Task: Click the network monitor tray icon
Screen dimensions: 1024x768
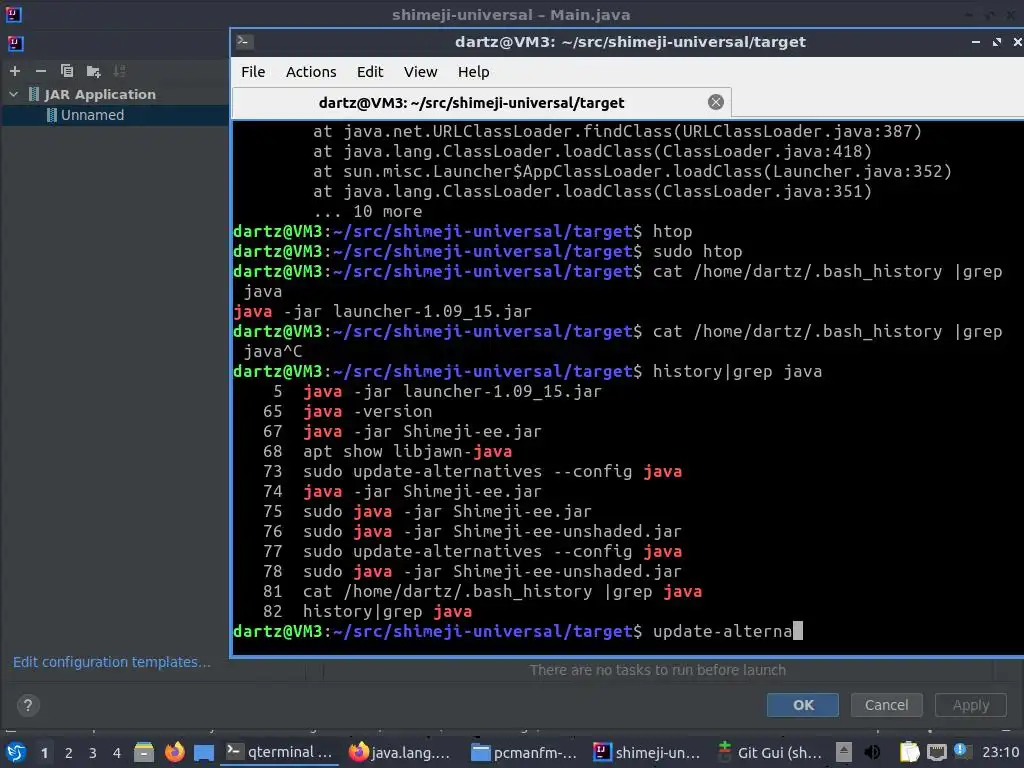Action: [x=936, y=752]
